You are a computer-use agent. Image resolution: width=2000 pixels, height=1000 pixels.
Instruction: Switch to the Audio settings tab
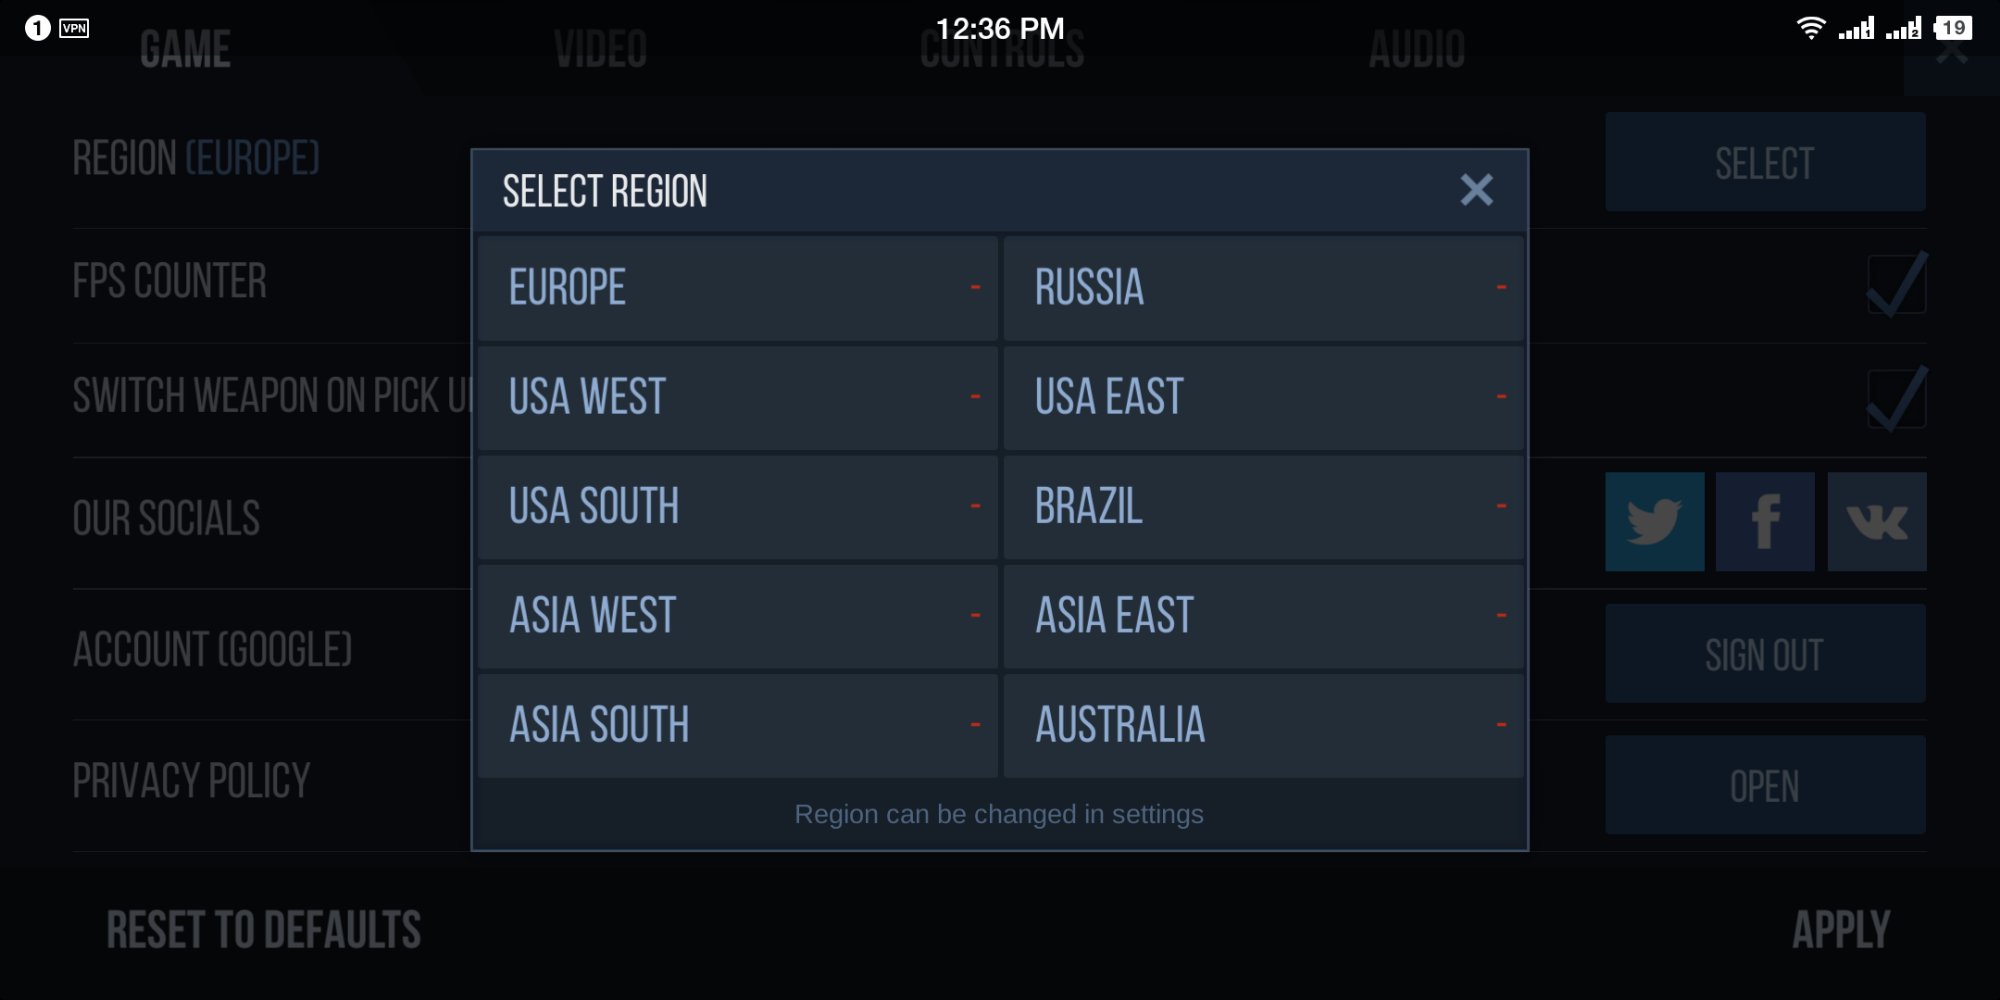pyautogui.click(x=1416, y=50)
